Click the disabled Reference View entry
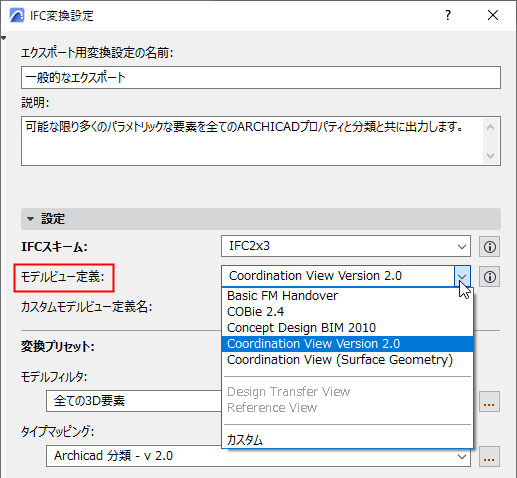The height and width of the screenshot is (478, 517). (347, 408)
